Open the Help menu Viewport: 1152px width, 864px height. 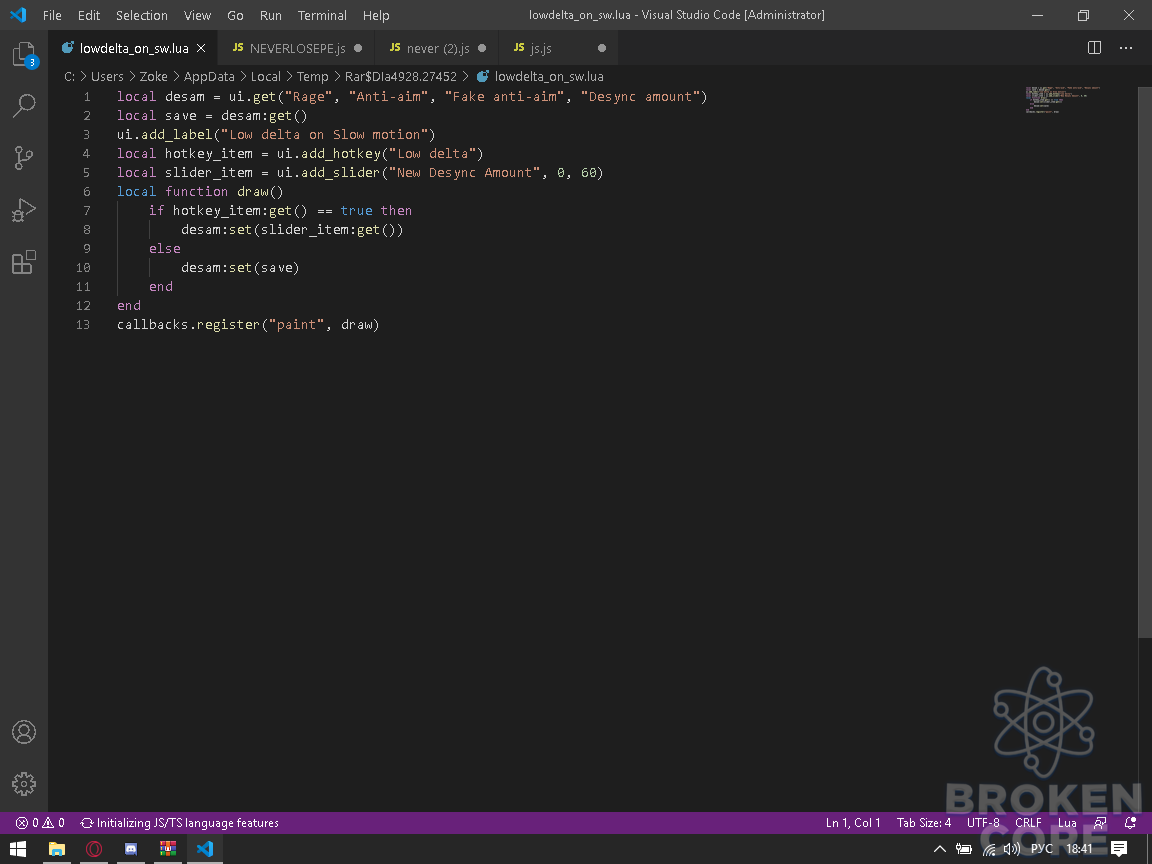coord(376,15)
